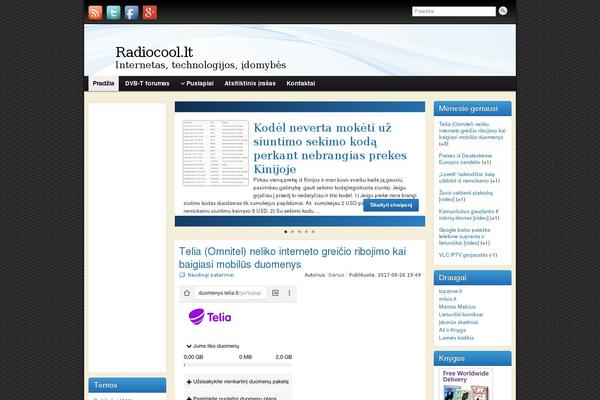This screenshot has height=400, width=600.
Task: Click the three-dot menu icon in screenshot
Action: pyautogui.click(x=289, y=293)
